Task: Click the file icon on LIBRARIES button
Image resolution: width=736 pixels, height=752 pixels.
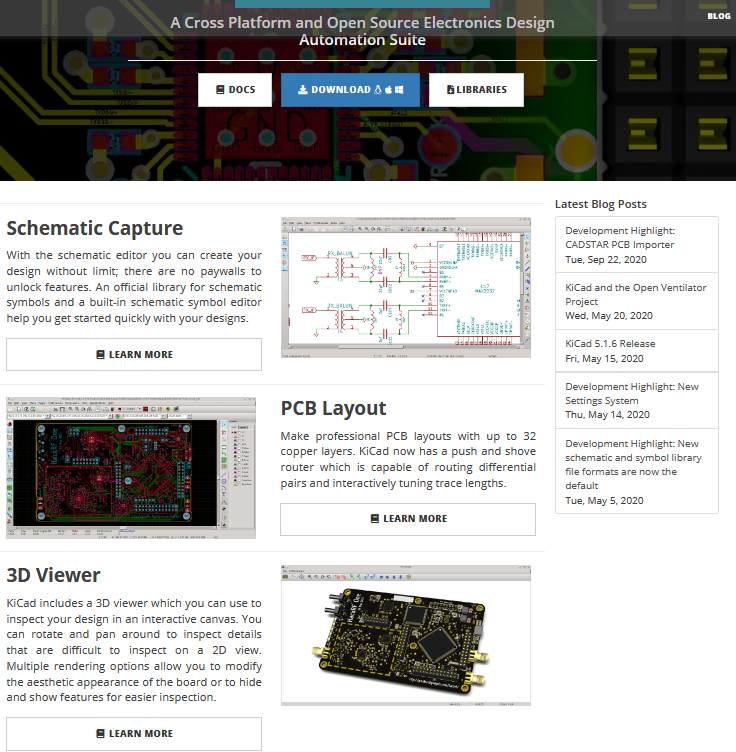Action: coord(450,90)
